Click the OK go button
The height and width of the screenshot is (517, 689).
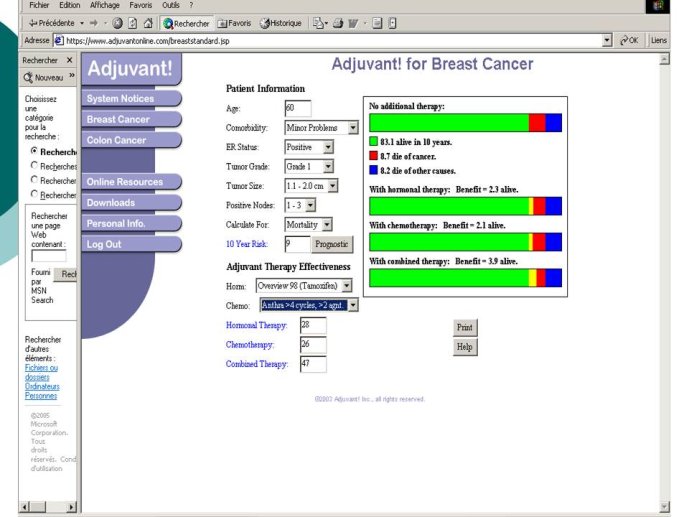point(629,40)
